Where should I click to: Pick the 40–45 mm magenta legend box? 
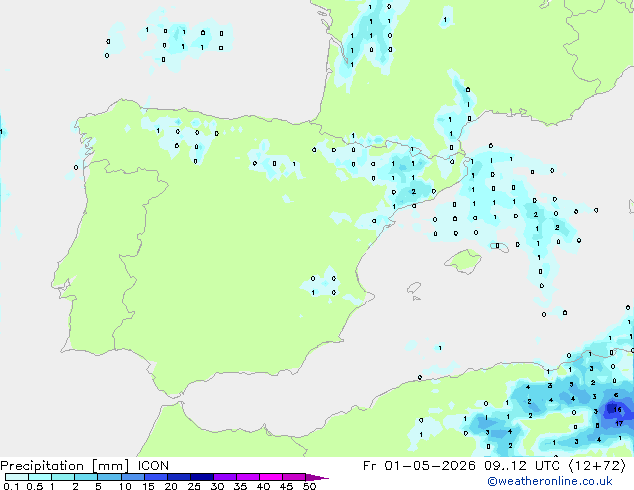[x=271, y=477]
